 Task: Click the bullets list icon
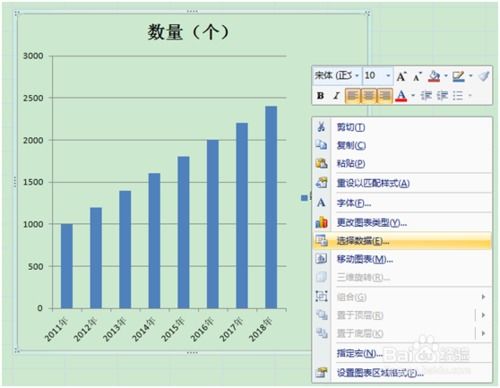click(458, 96)
